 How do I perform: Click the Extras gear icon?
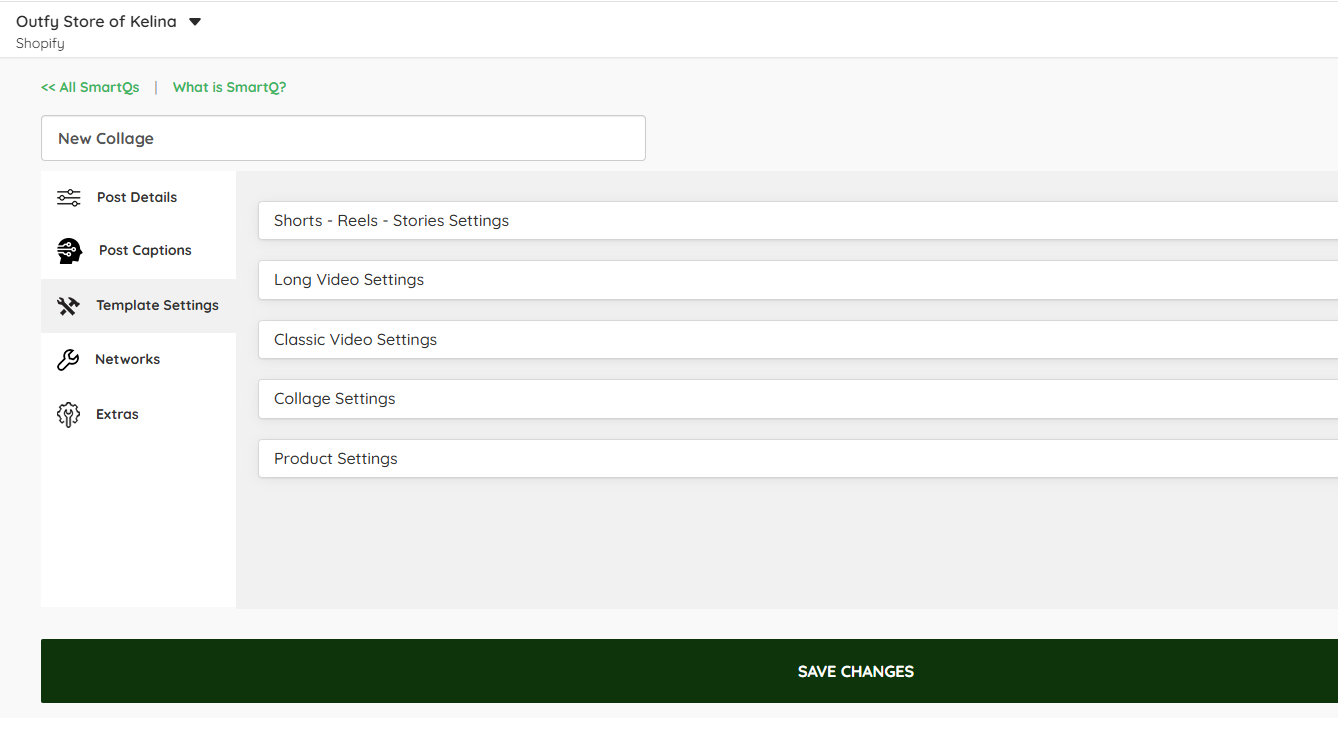[x=68, y=414]
